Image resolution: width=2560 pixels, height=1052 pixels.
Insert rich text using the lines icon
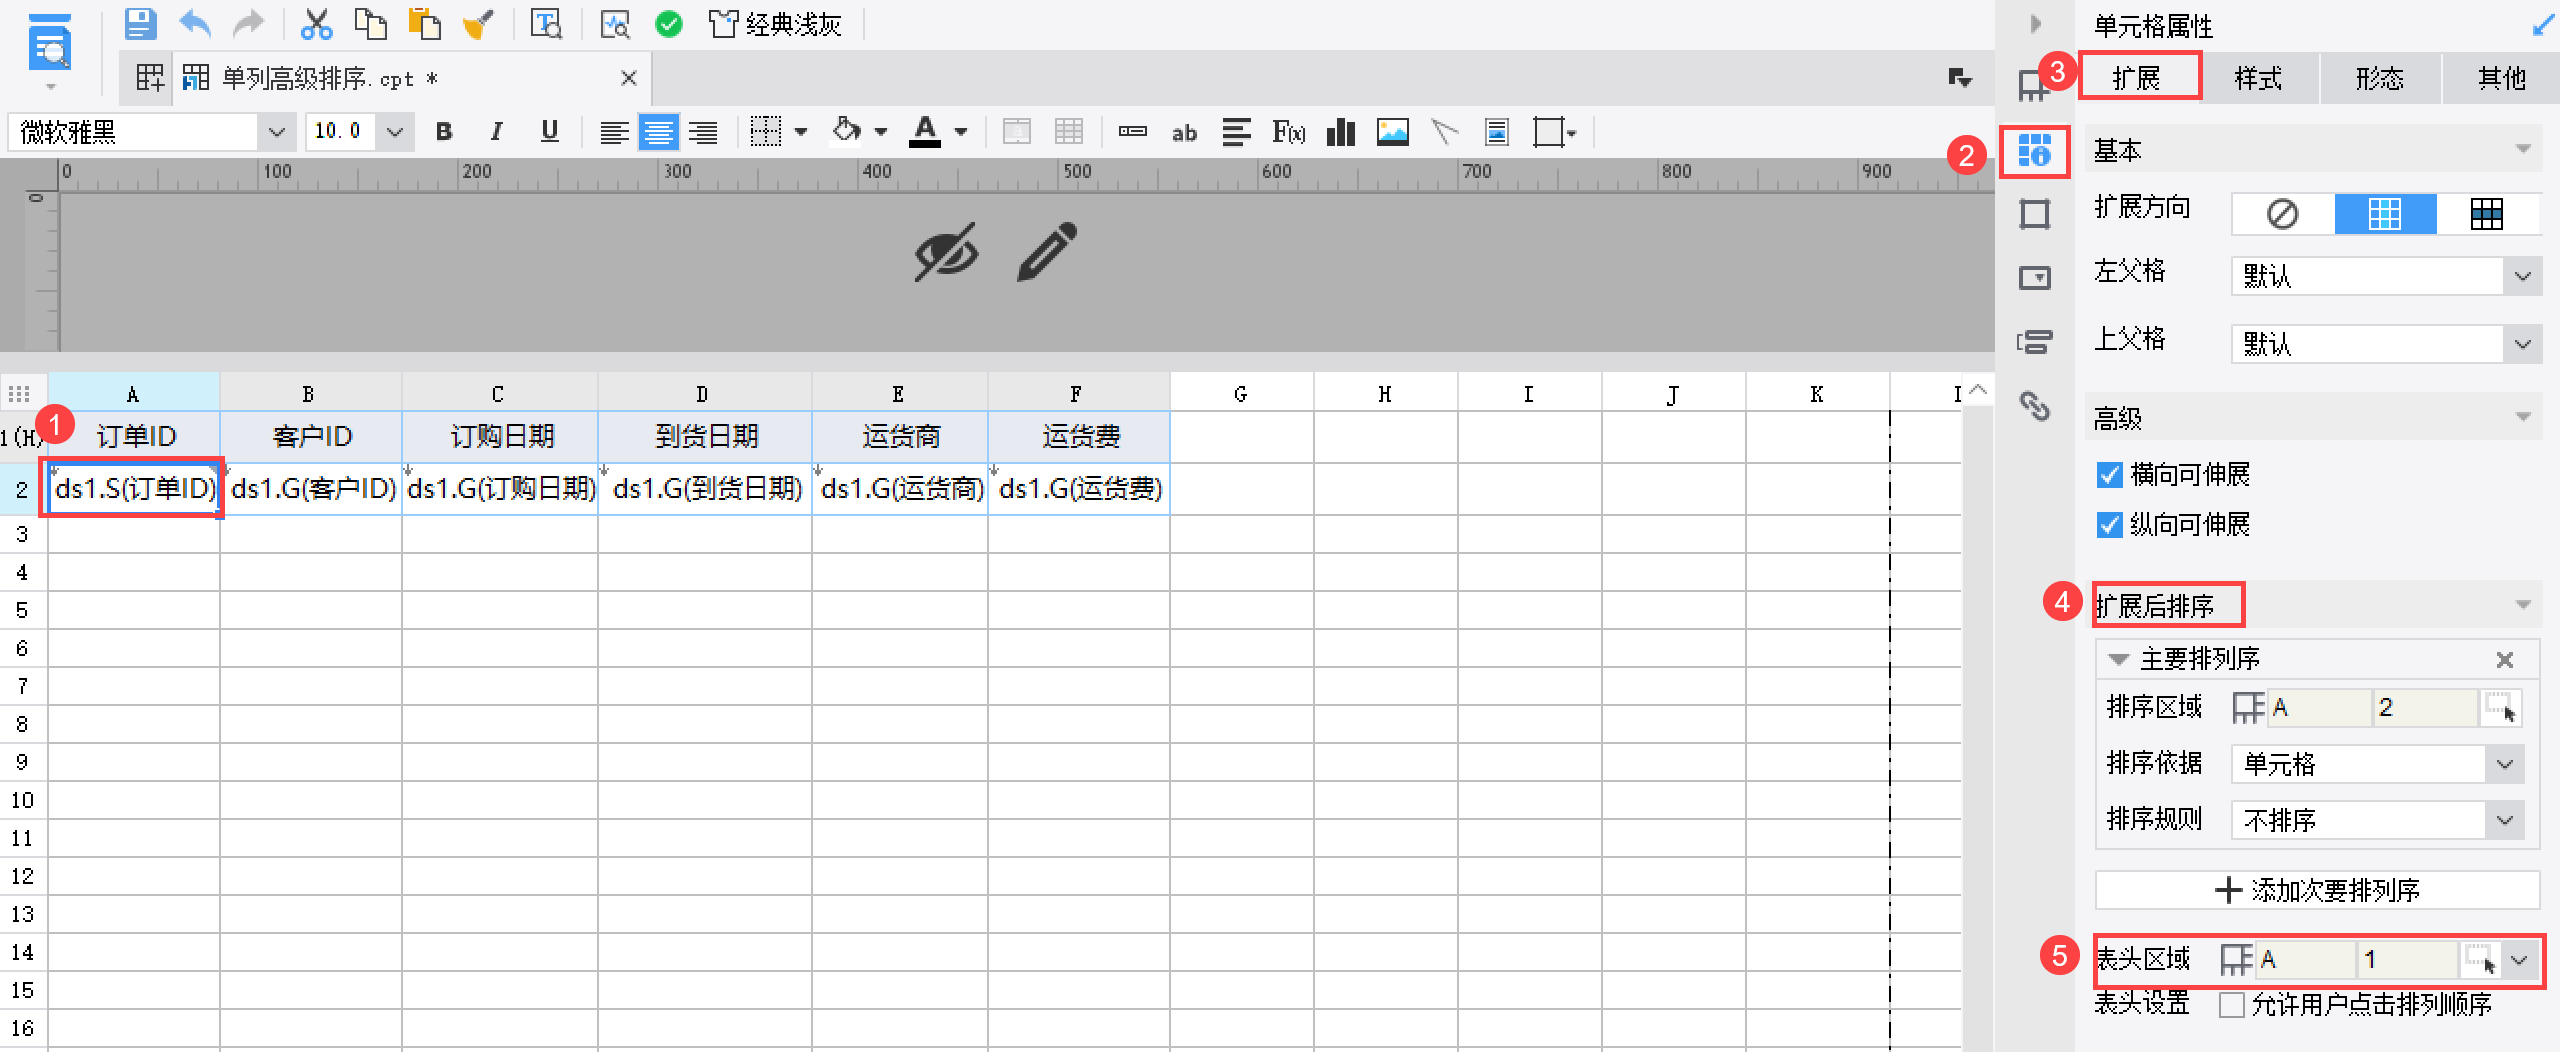pyautogui.click(x=1237, y=132)
